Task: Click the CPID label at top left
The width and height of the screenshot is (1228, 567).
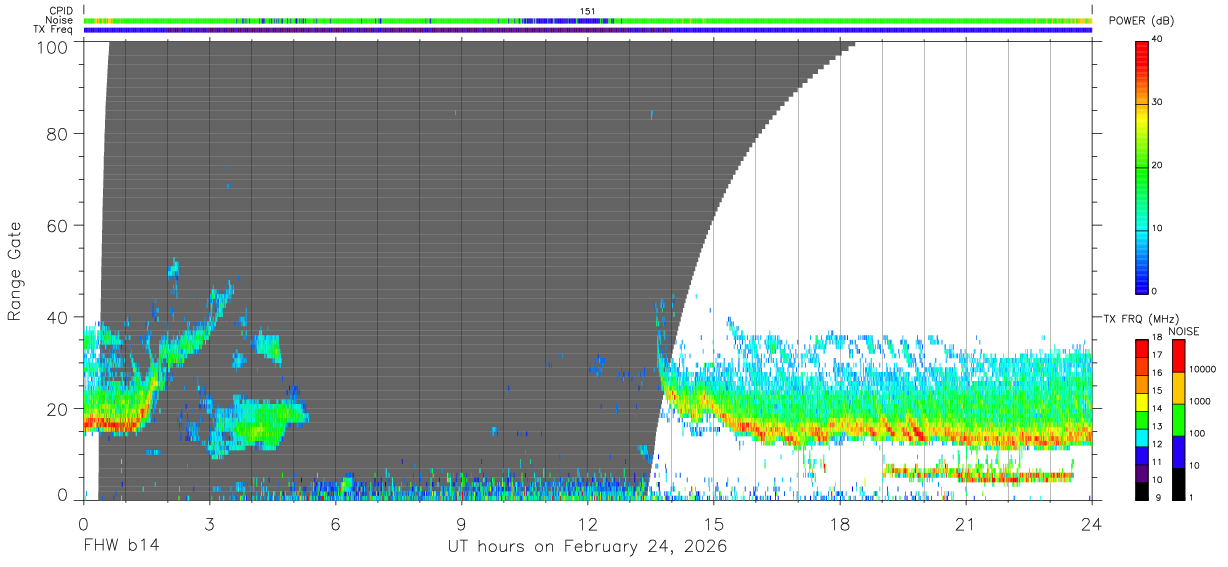Action: click(x=59, y=11)
